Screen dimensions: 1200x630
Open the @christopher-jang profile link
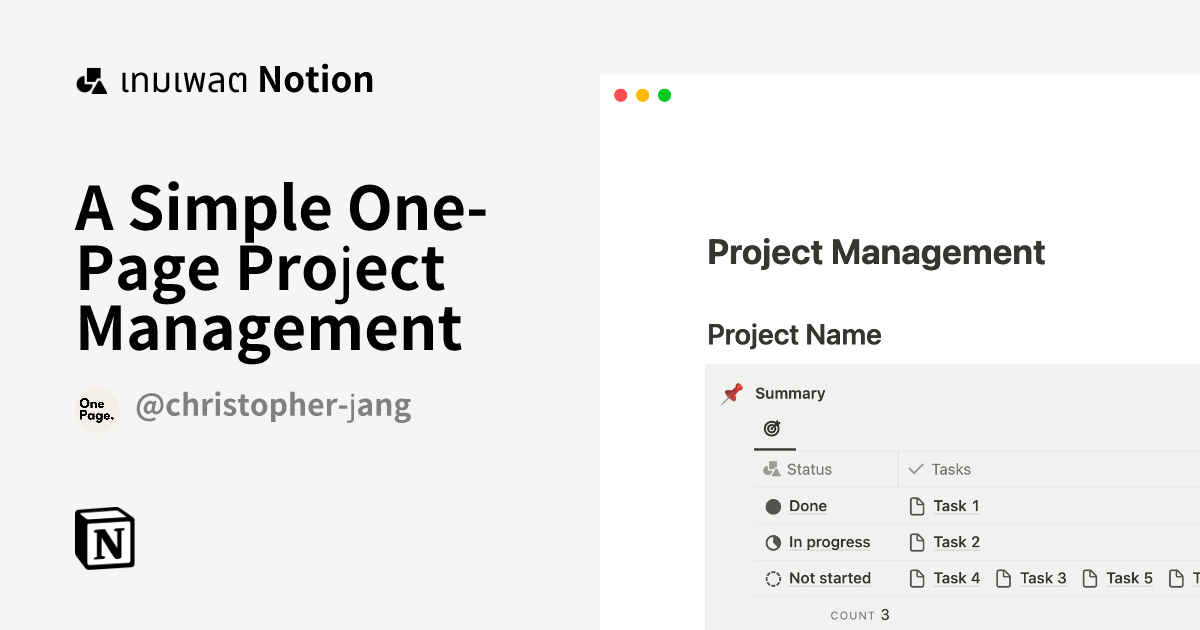click(273, 405)
